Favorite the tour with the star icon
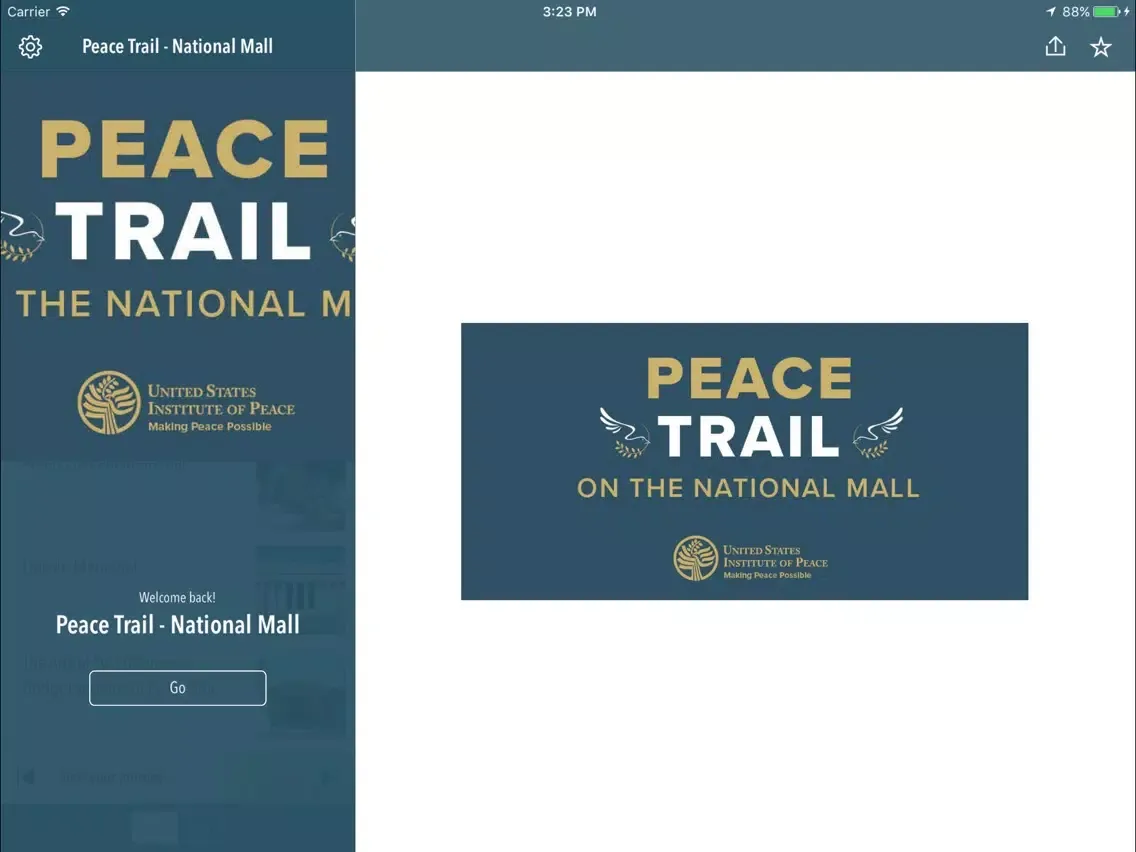 point(1100,47)
